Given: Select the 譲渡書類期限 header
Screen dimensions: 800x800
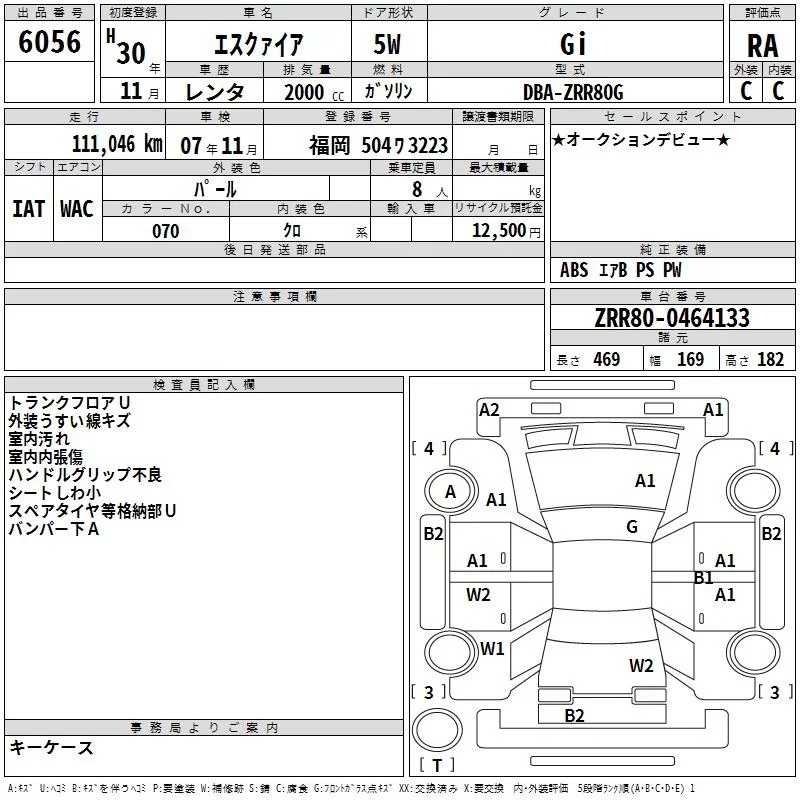Looking at the screenshot, I should tap(498, 117).
